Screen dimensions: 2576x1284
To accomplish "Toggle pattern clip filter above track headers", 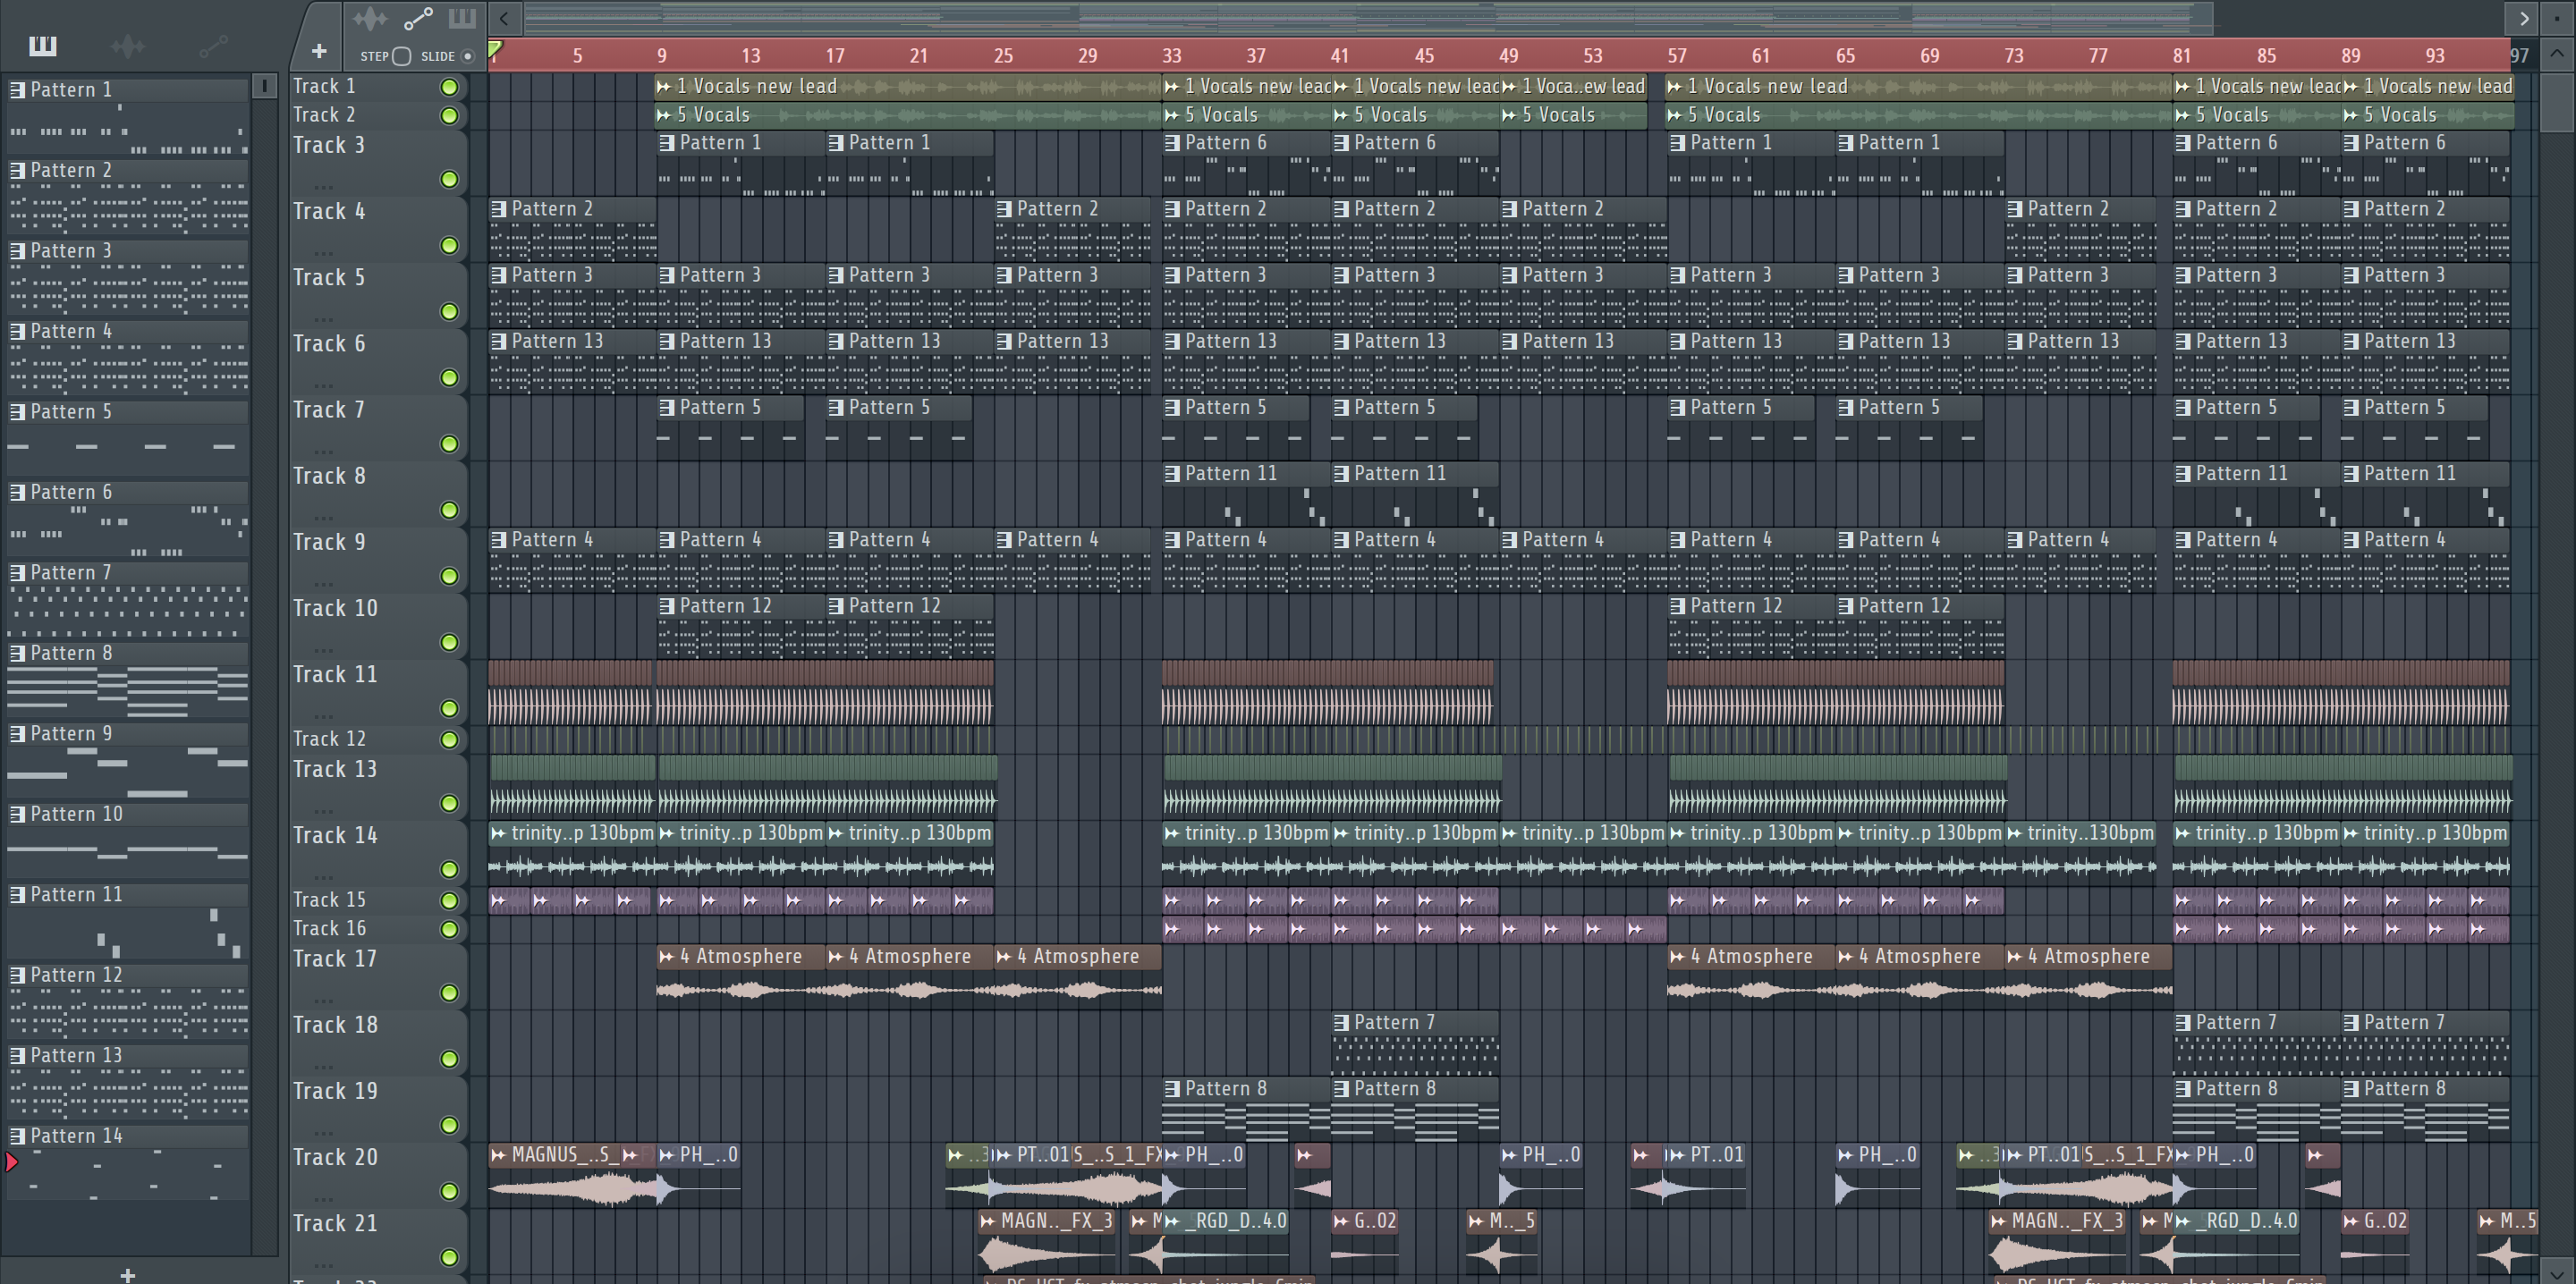I will [462, 18].
